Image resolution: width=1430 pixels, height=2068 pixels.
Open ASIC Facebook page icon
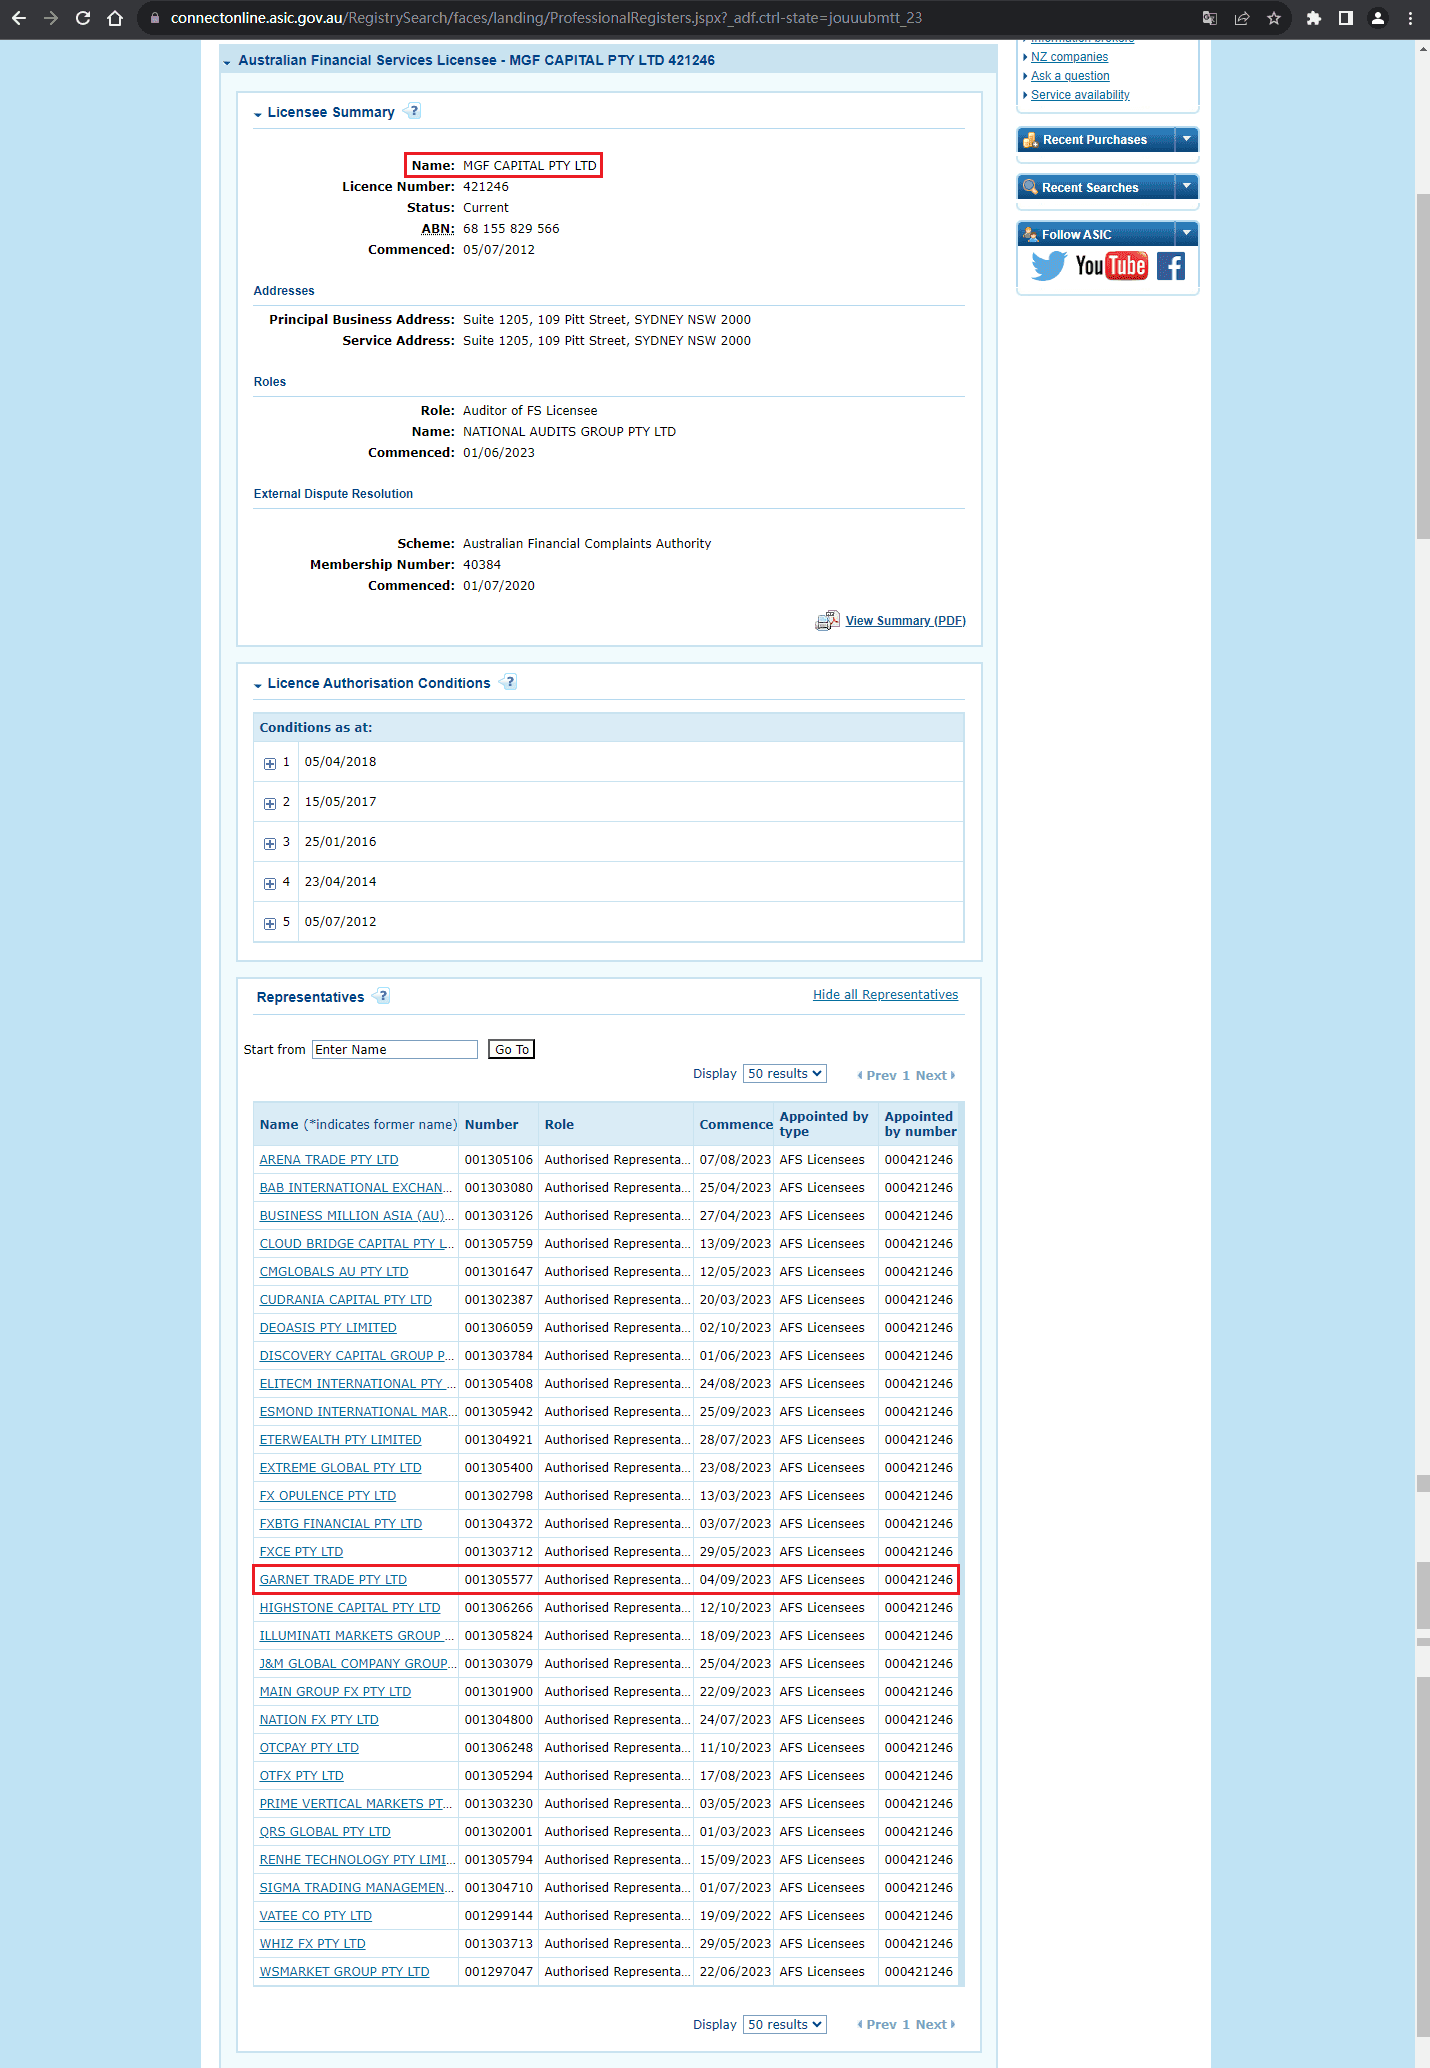coord(1171,266)
